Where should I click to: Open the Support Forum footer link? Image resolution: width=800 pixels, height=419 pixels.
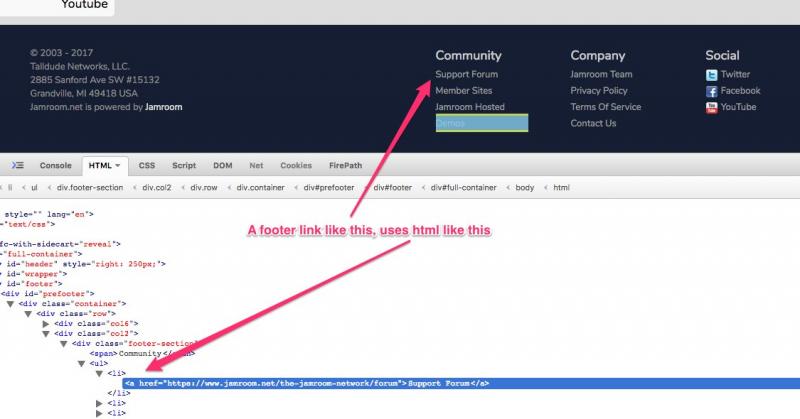click(x=466, y=74)
